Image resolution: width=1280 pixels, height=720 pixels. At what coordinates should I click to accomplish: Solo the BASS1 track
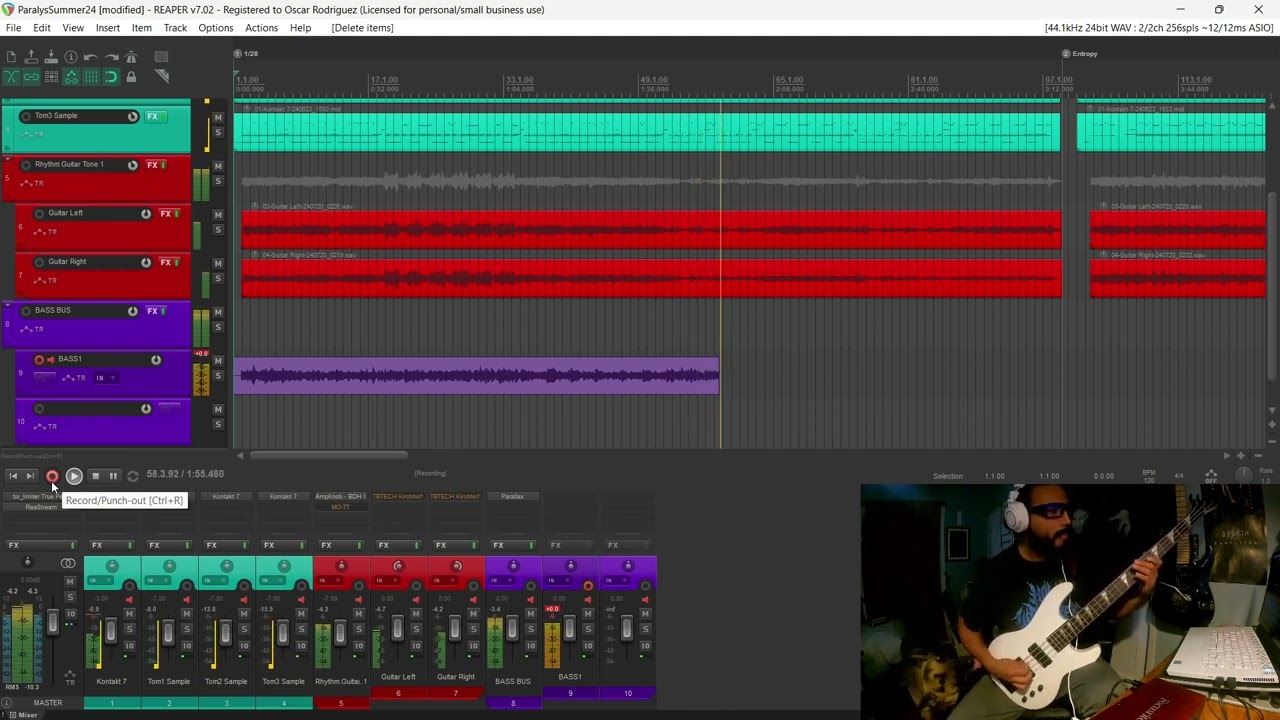[x=217, y=376]
